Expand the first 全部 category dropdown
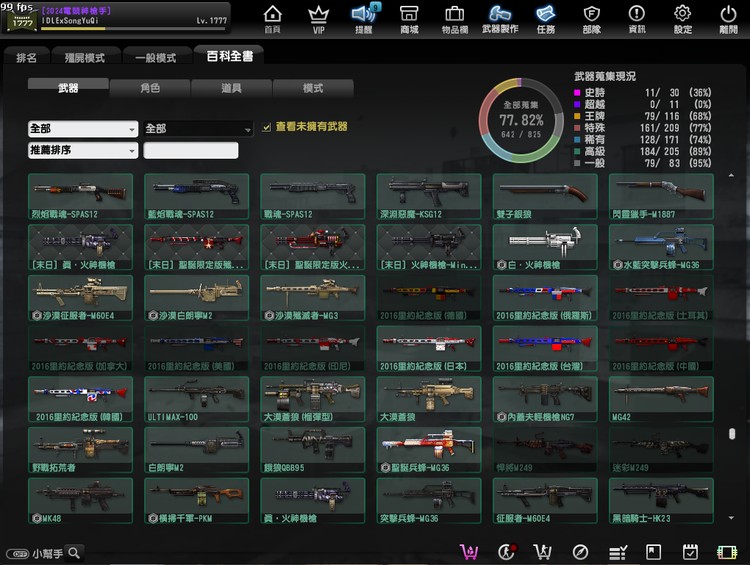This screenshot has width=750, height=565. point(83,129)
